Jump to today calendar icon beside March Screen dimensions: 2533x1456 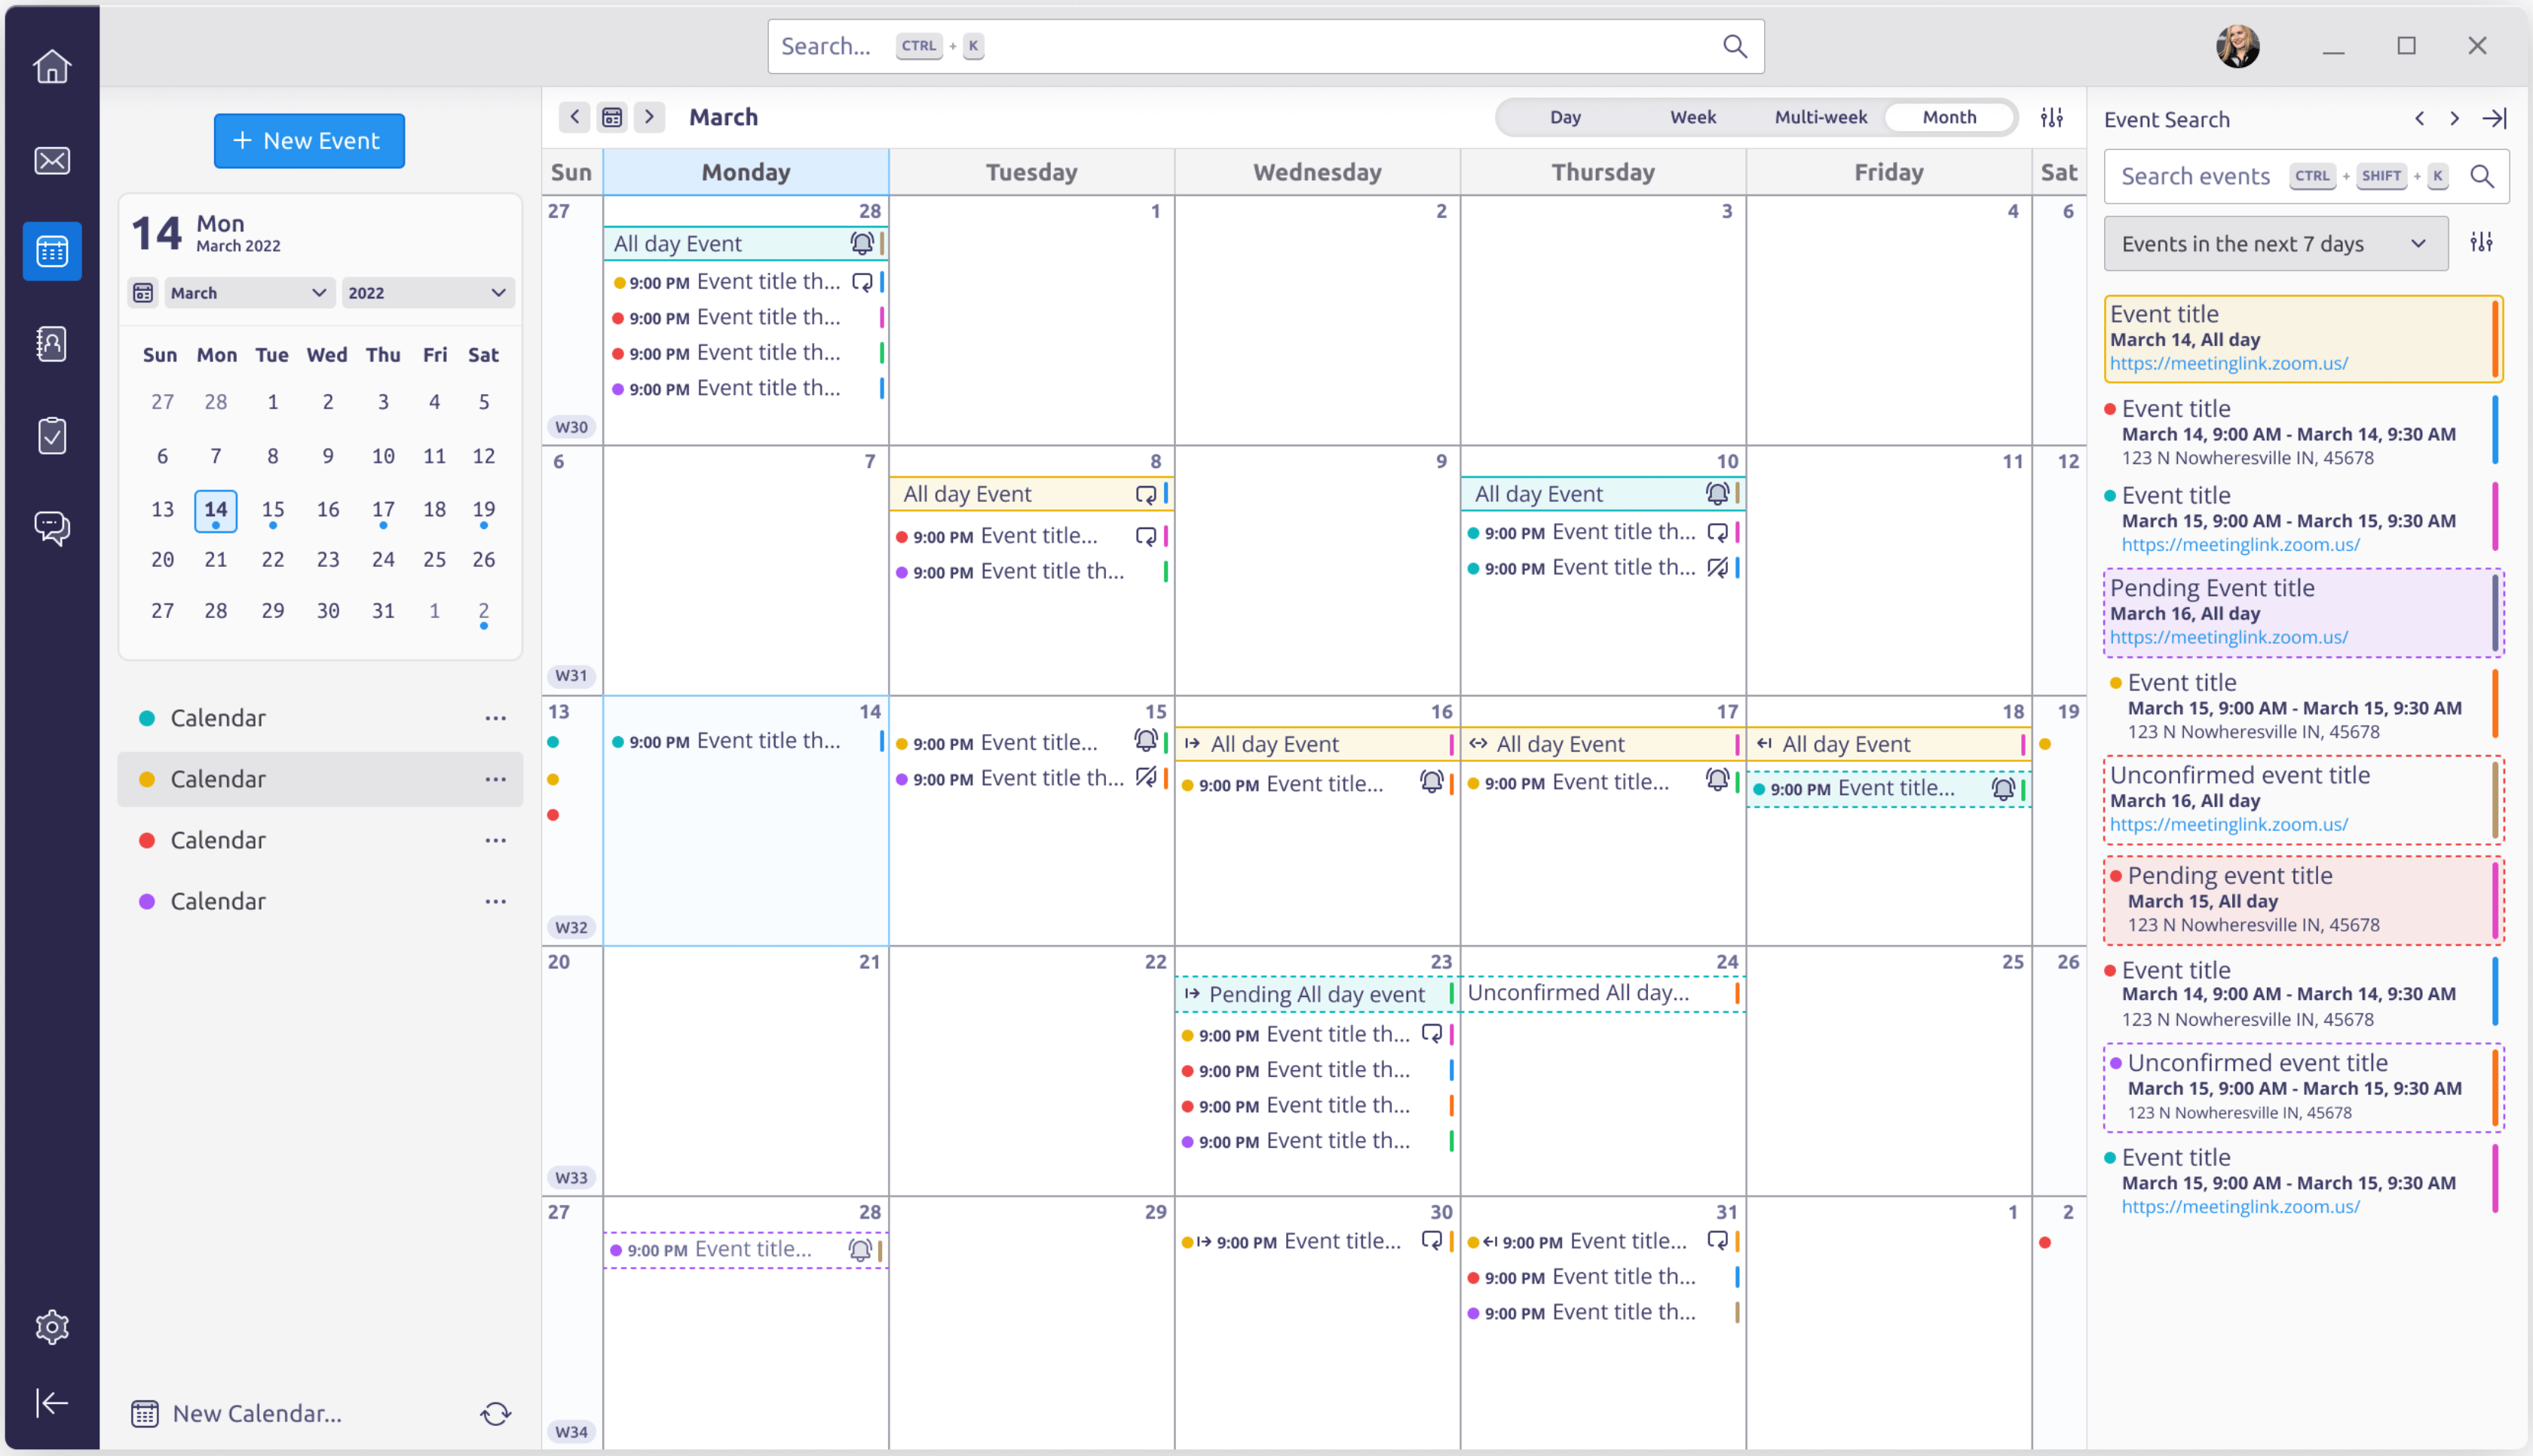click(x=612, y=117)
